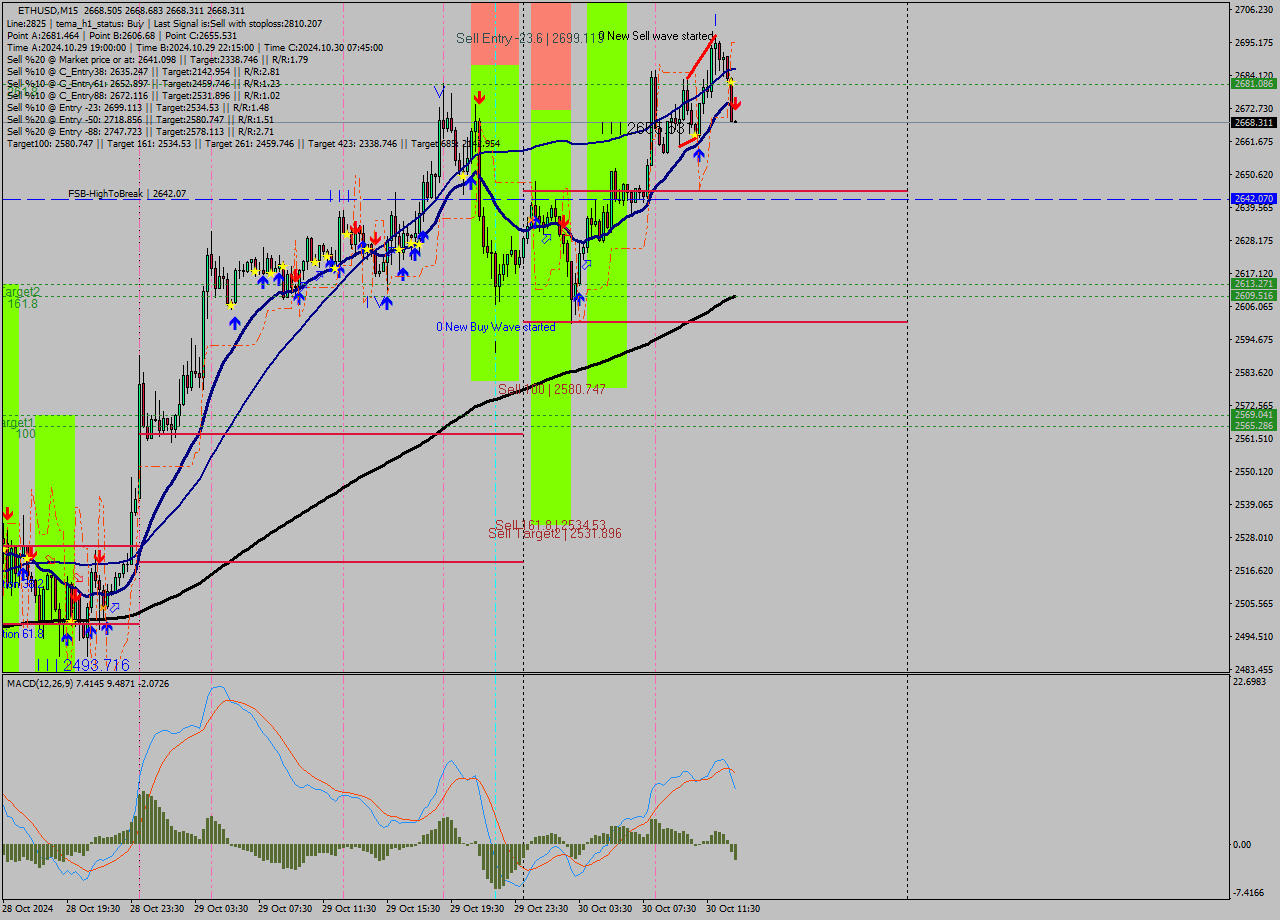Select the tema_h1_status Buy info line

[x=164, y=23]
